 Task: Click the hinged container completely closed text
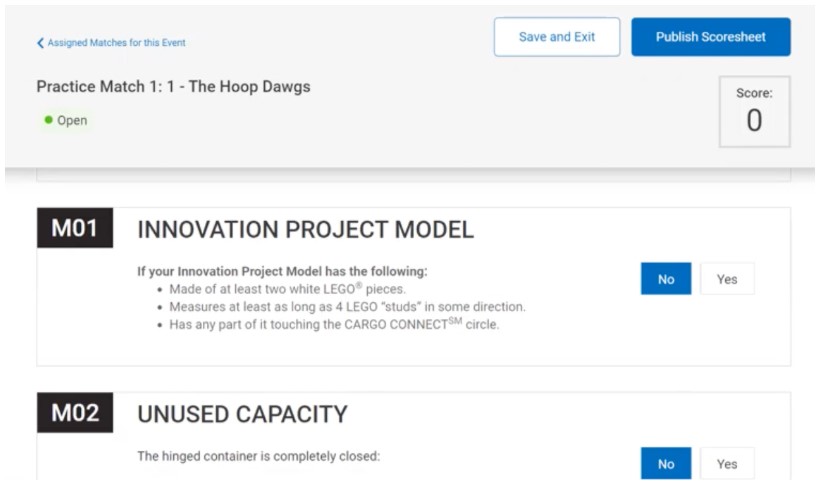[x=258, y=457]
